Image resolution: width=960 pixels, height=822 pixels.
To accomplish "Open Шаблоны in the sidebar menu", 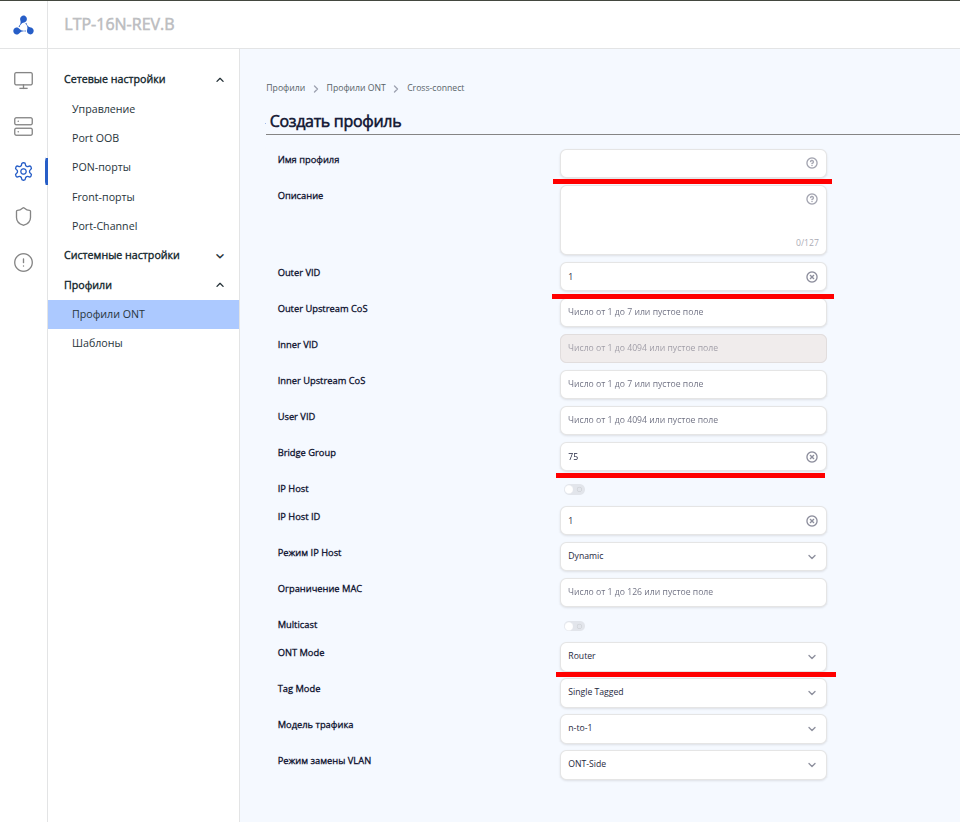I will click(x=97, y=343).
